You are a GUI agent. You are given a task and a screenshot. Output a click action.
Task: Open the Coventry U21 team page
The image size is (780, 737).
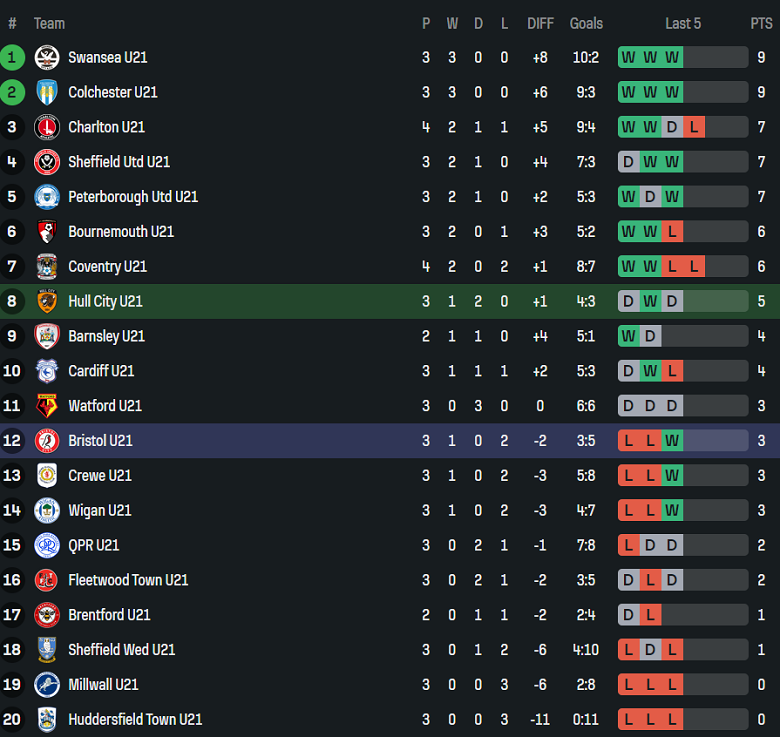[x=107, y=266]
